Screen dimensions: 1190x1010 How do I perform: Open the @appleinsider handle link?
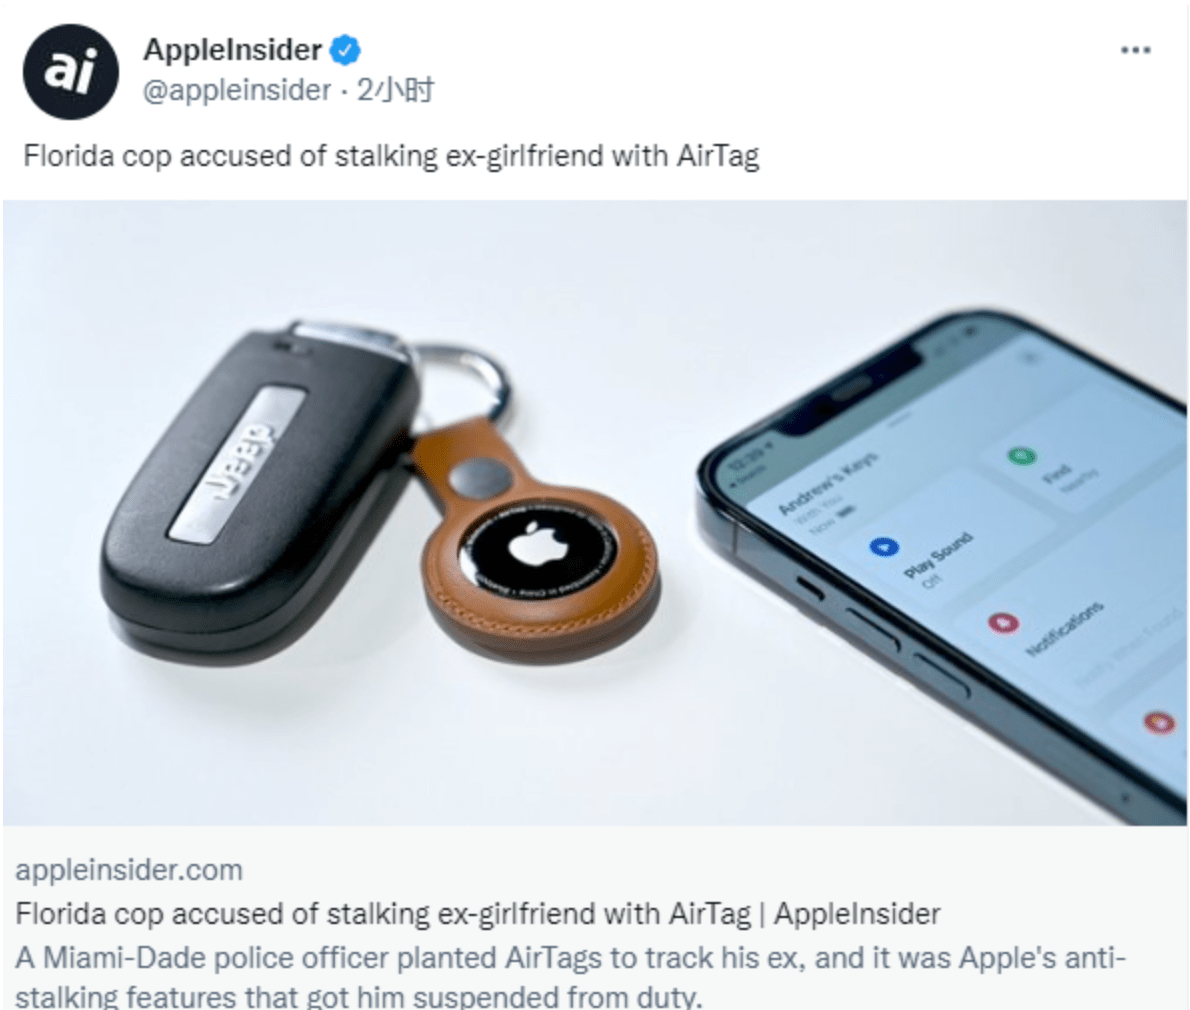tap(237, 90)
